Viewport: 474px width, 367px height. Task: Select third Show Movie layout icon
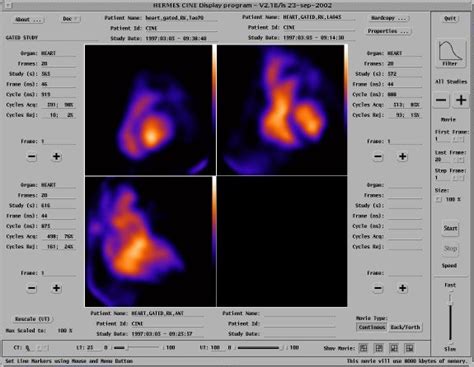point(394,348)
